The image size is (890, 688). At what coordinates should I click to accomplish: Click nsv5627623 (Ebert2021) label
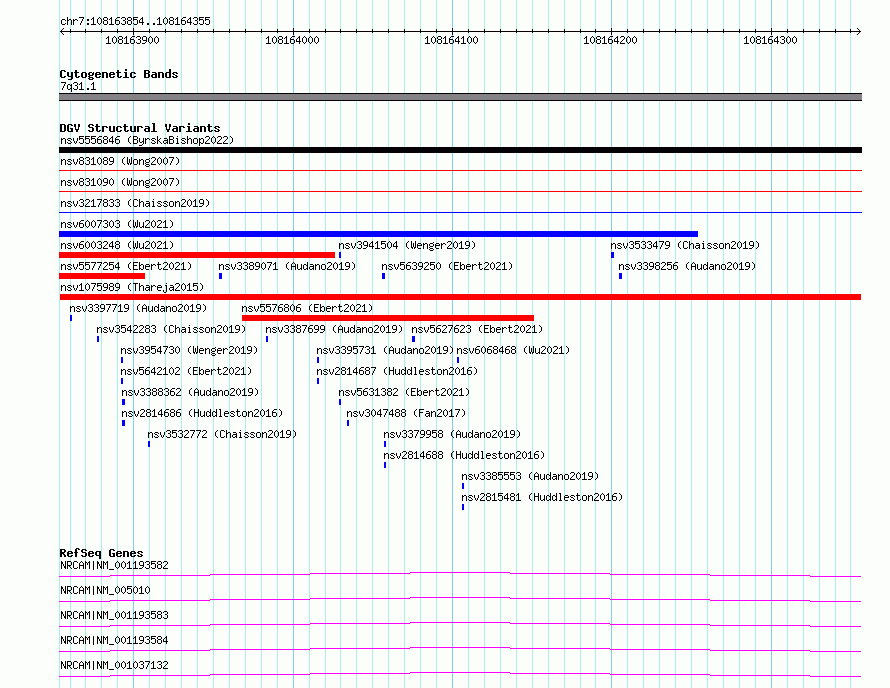tap(477, 329)
